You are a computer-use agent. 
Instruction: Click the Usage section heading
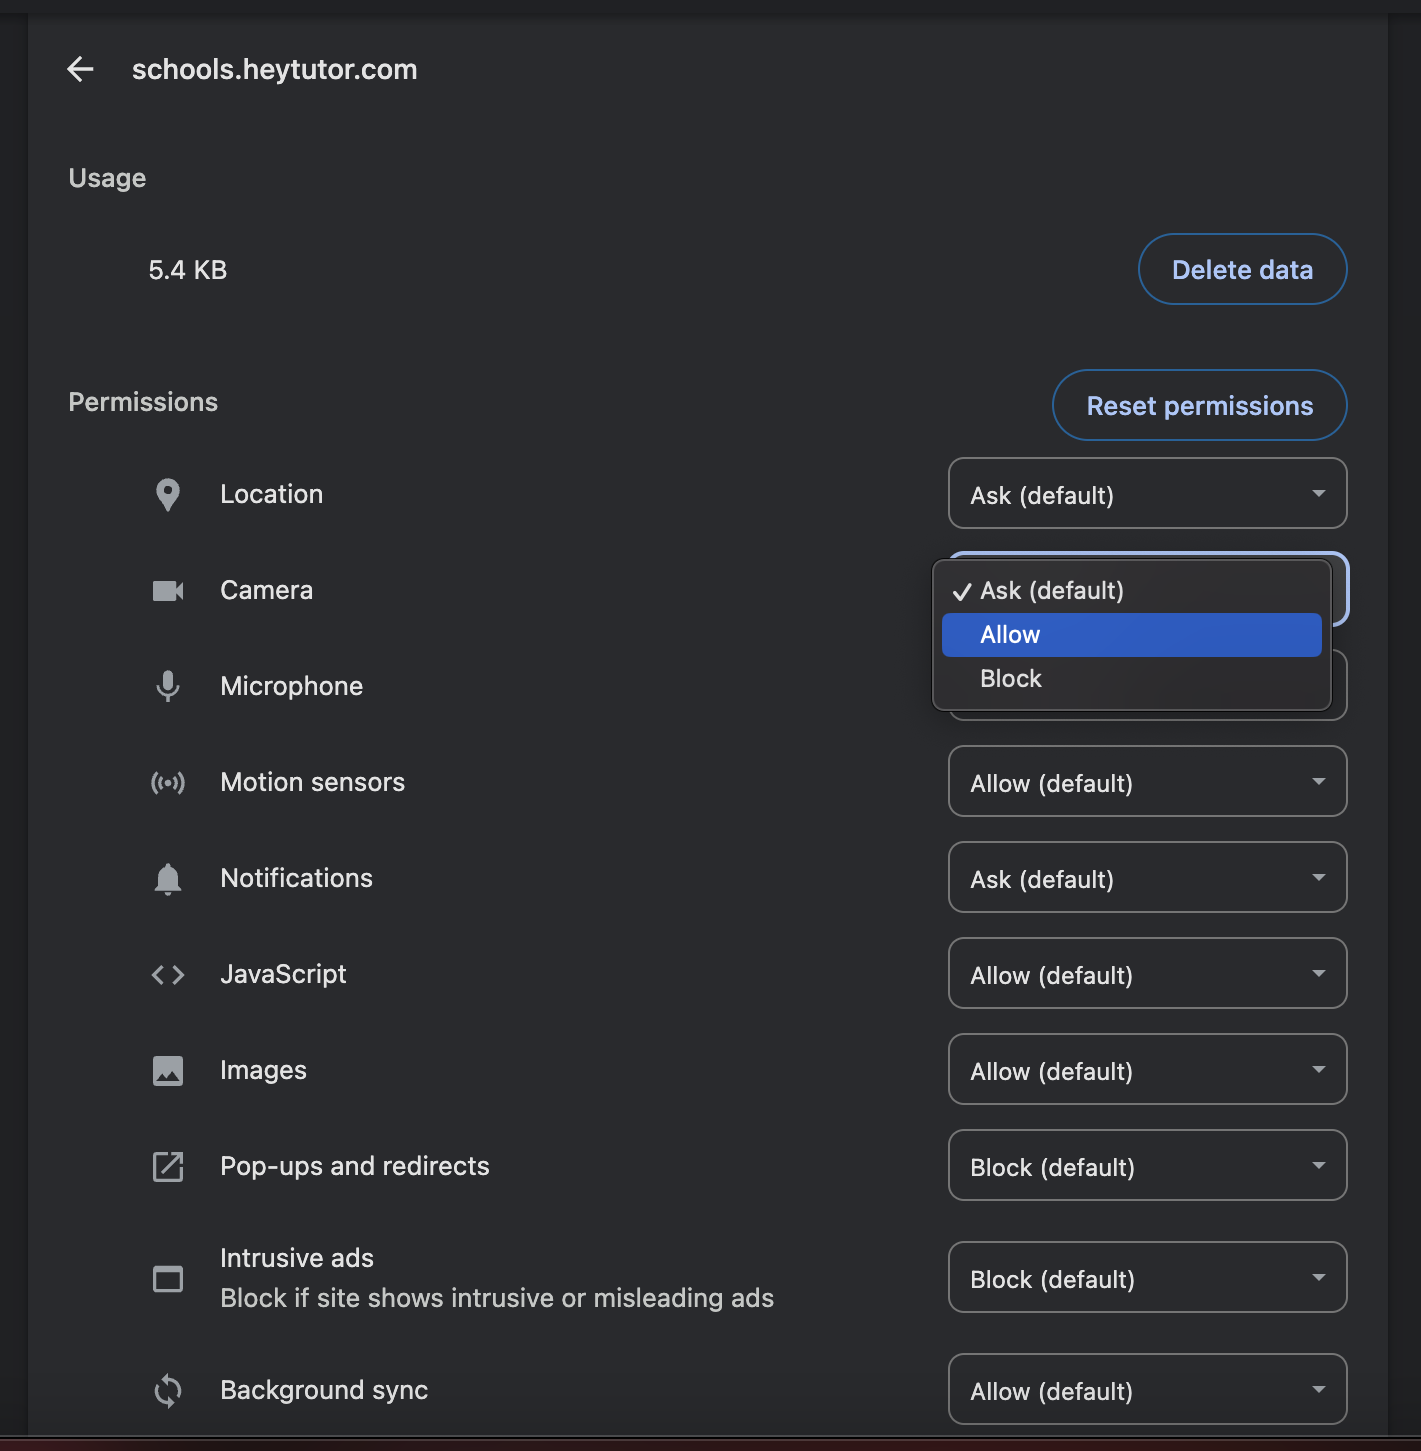click(107, 178)
